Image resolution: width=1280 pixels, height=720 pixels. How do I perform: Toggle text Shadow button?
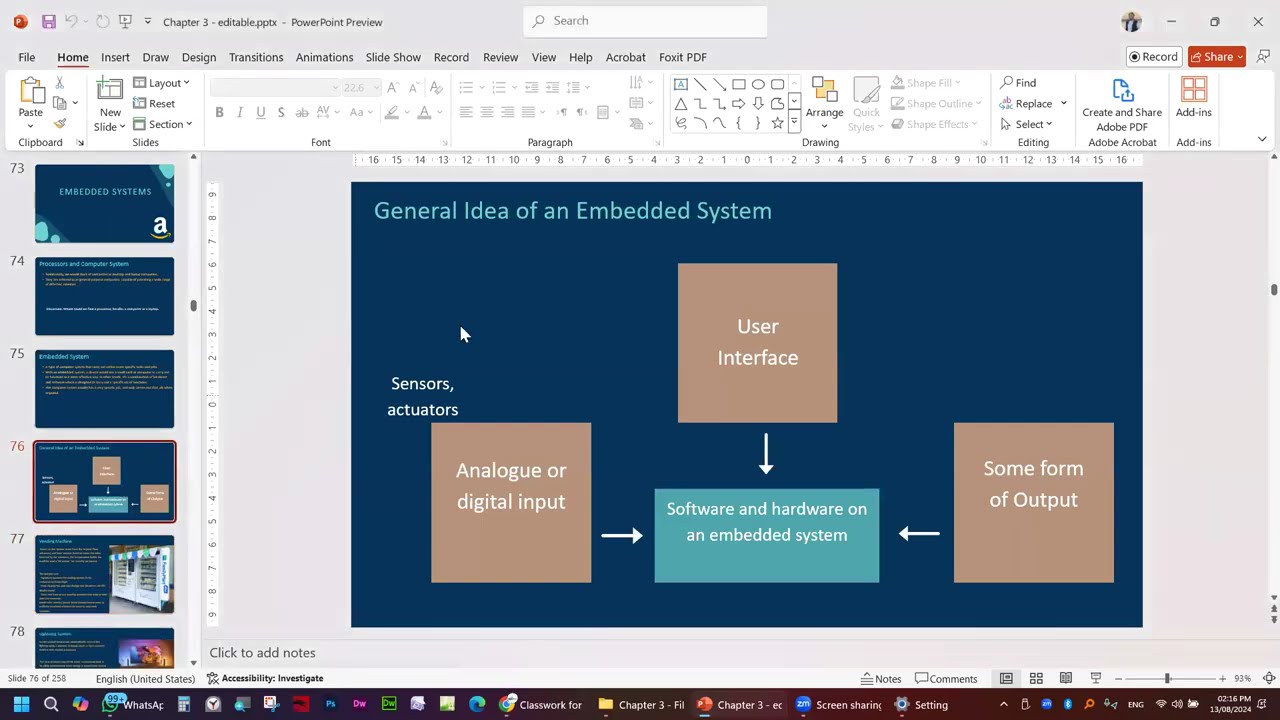point(281,113)
